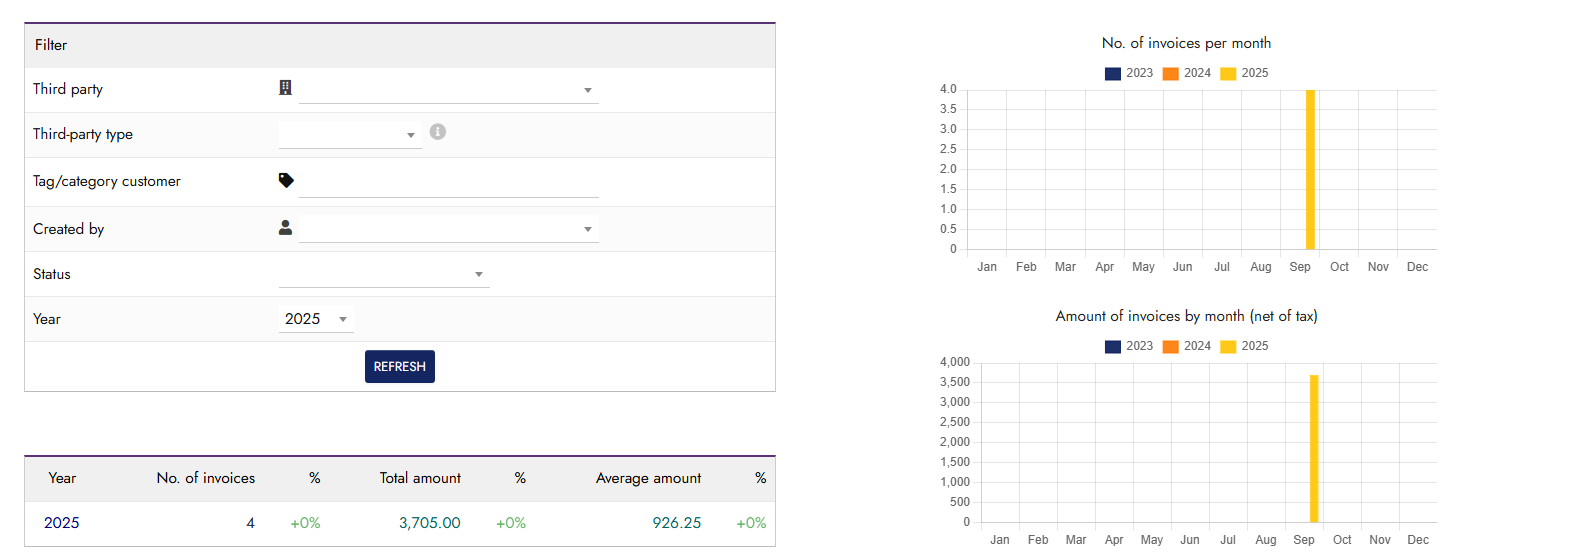The width and height of the screenshot is (1582, 559).
Task: Change the Year dropdown showing 2025
Action: tap(316, 319)
